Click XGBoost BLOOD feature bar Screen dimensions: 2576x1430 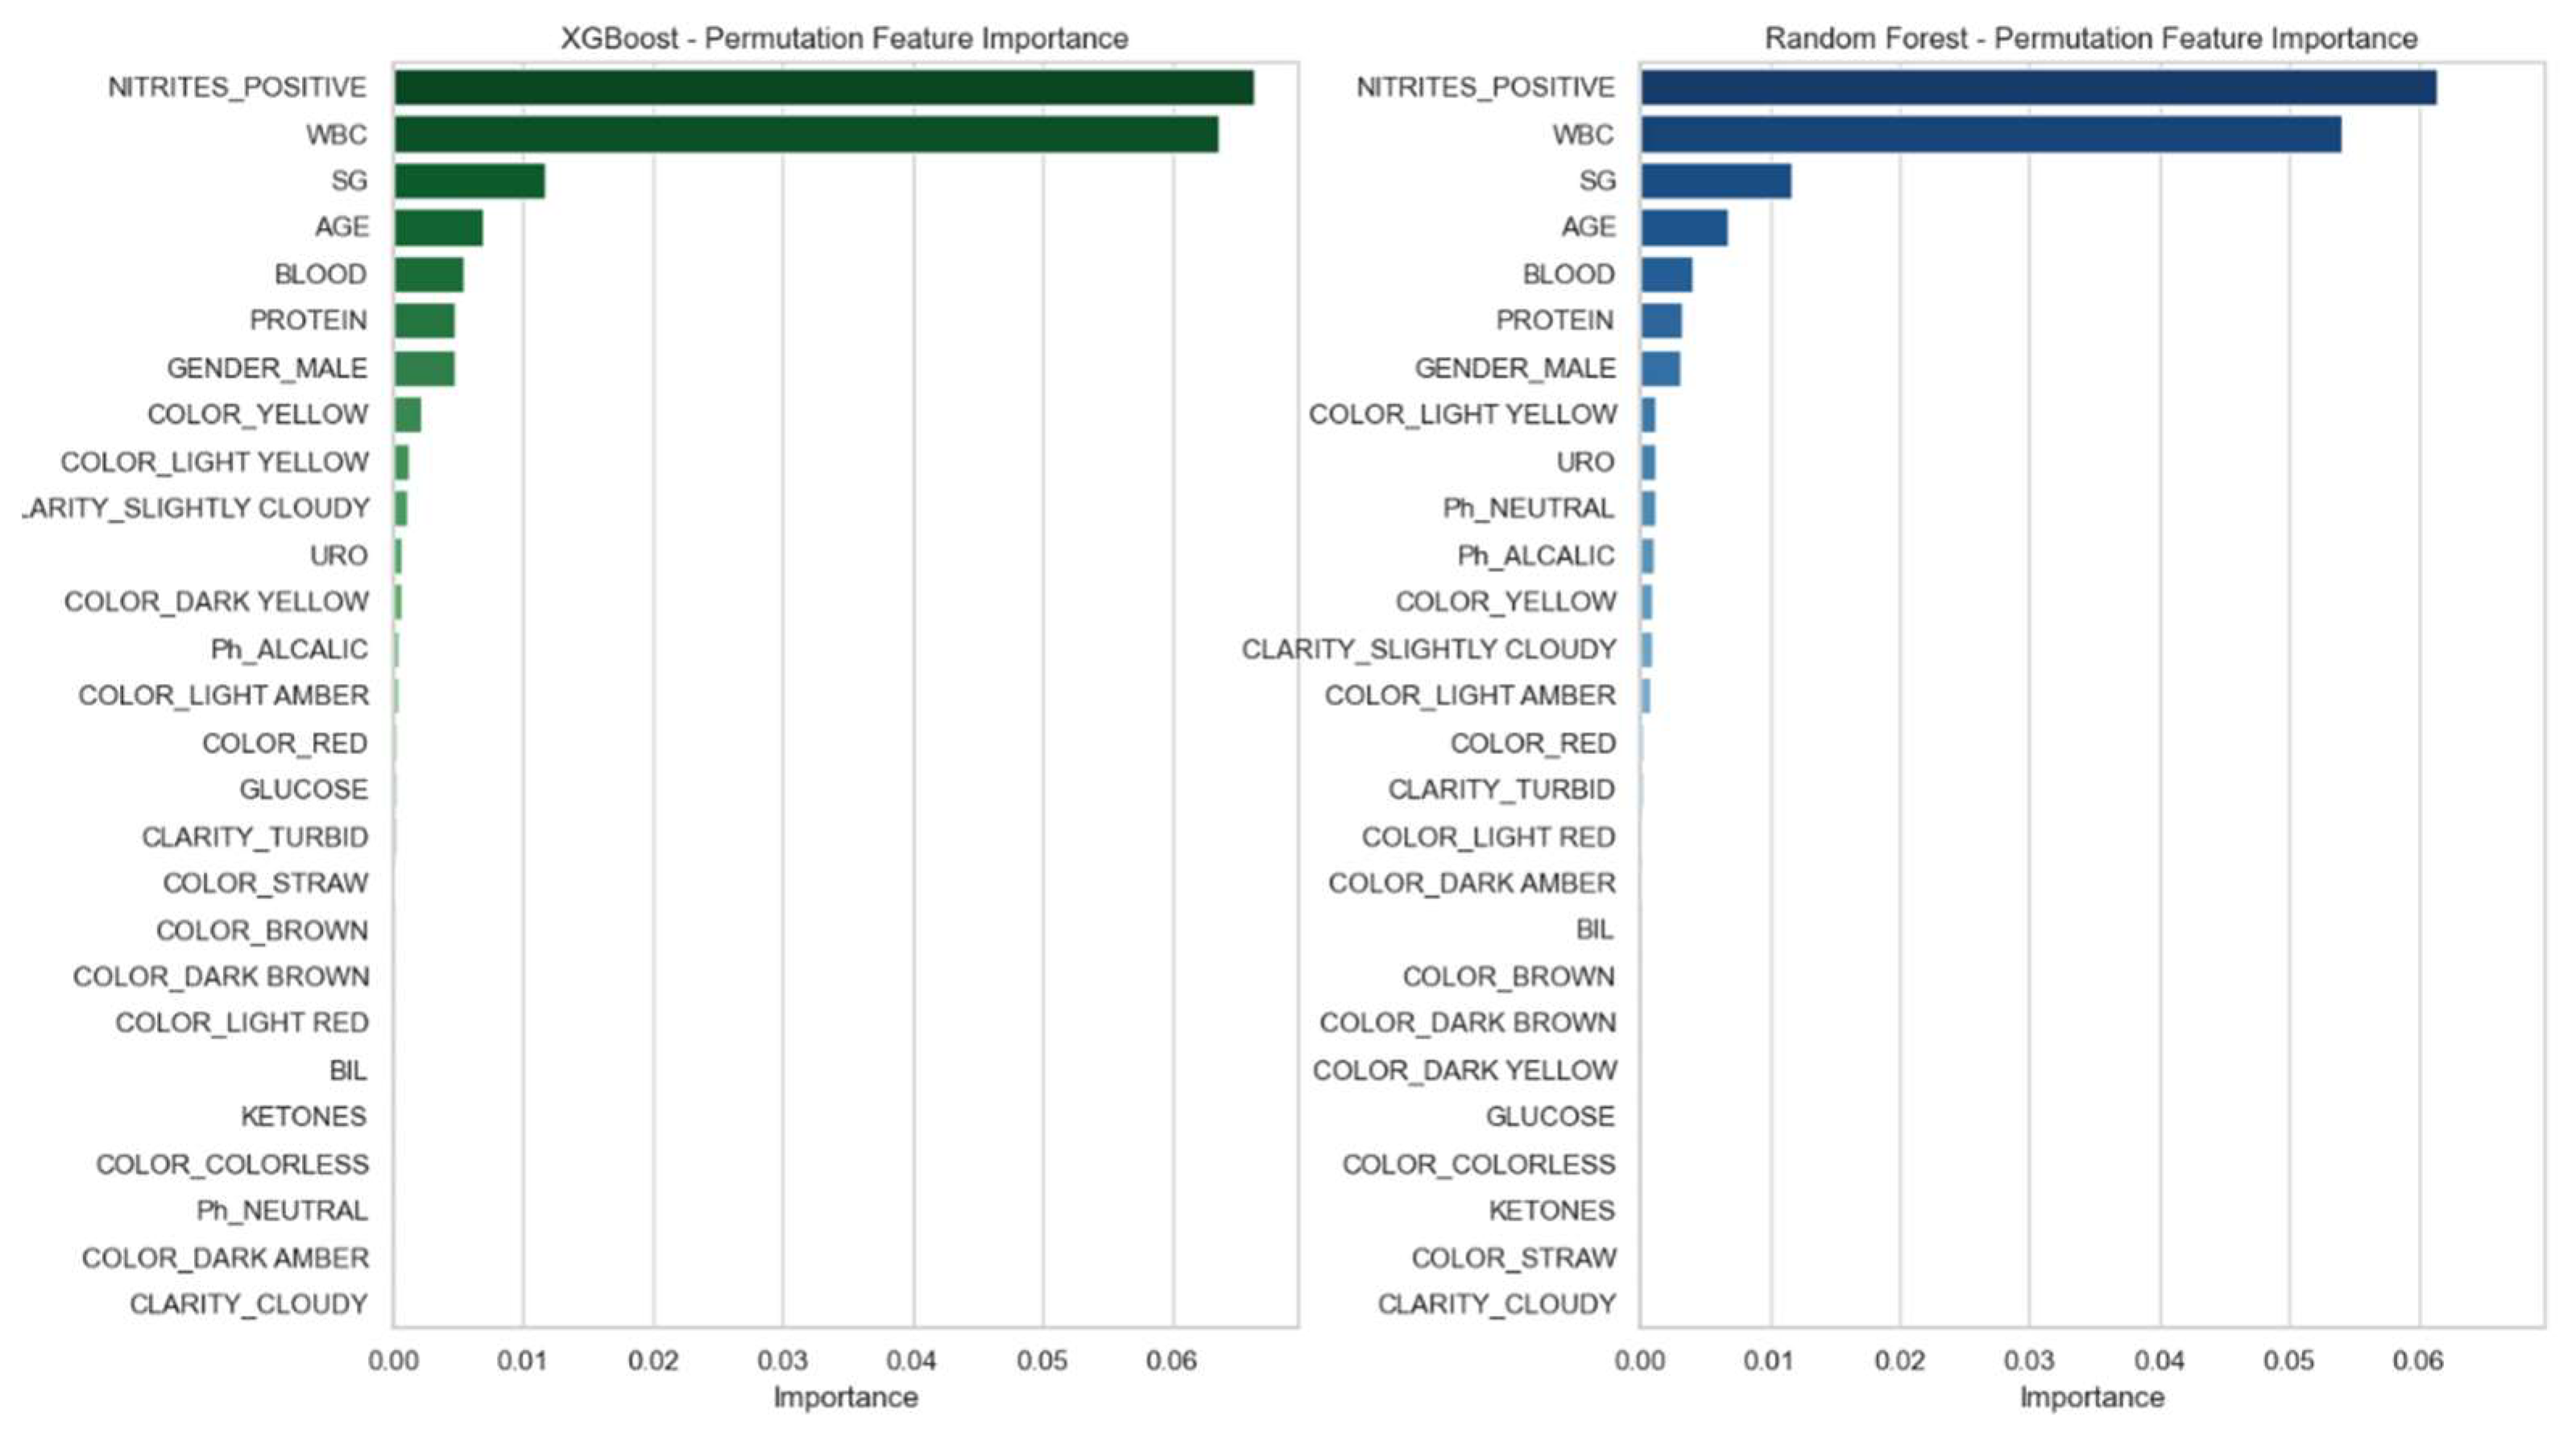[x=428, y=275]
